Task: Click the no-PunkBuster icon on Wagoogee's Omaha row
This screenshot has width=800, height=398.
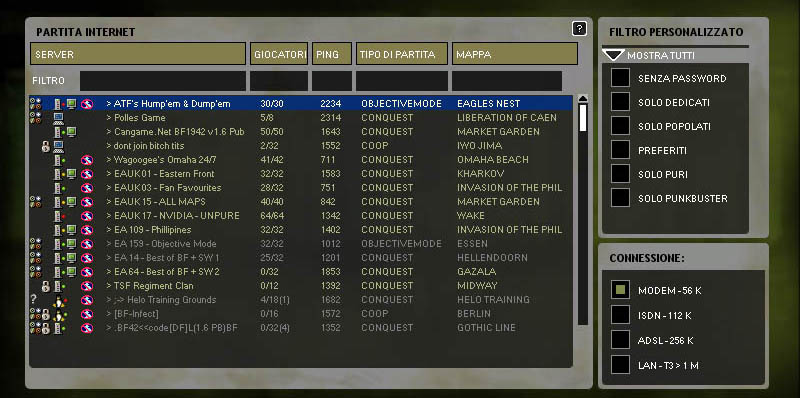Action: tap(87, 160)
